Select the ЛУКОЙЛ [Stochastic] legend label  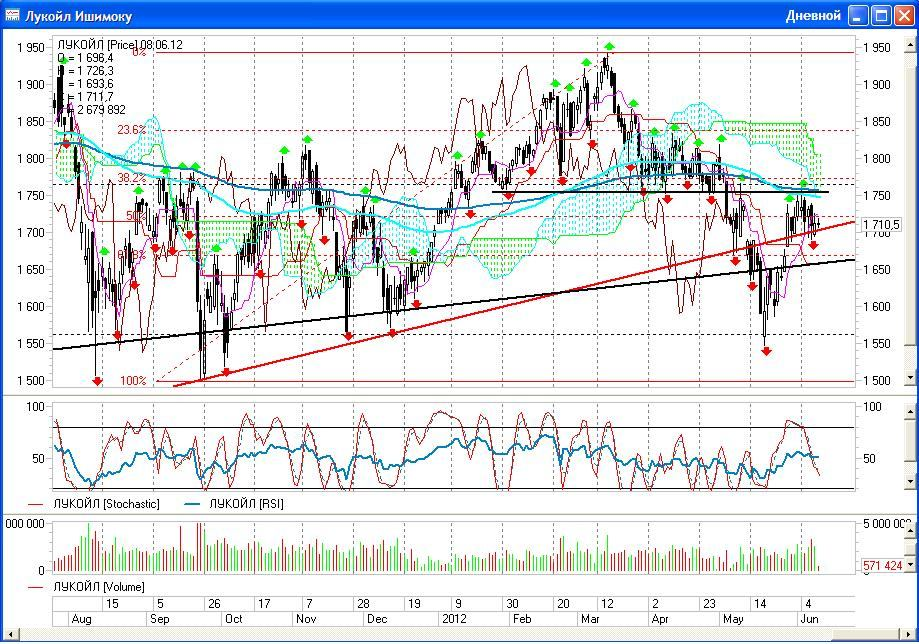106,504
